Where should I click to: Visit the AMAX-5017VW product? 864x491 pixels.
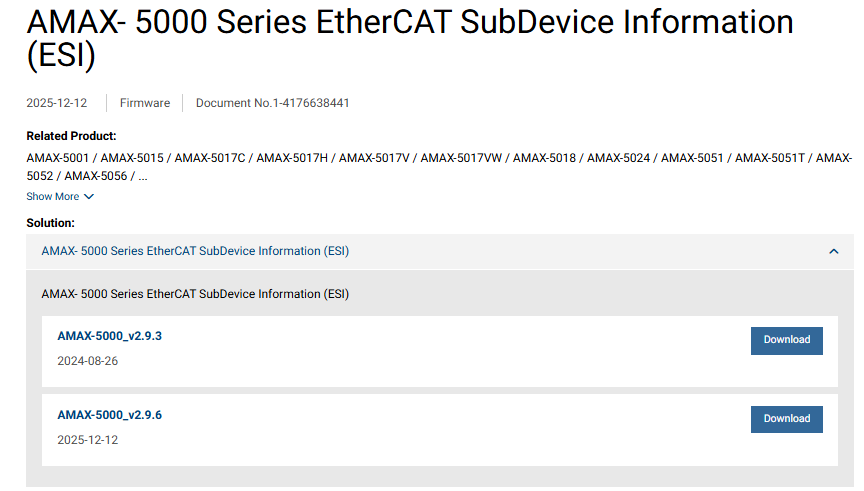462,158
